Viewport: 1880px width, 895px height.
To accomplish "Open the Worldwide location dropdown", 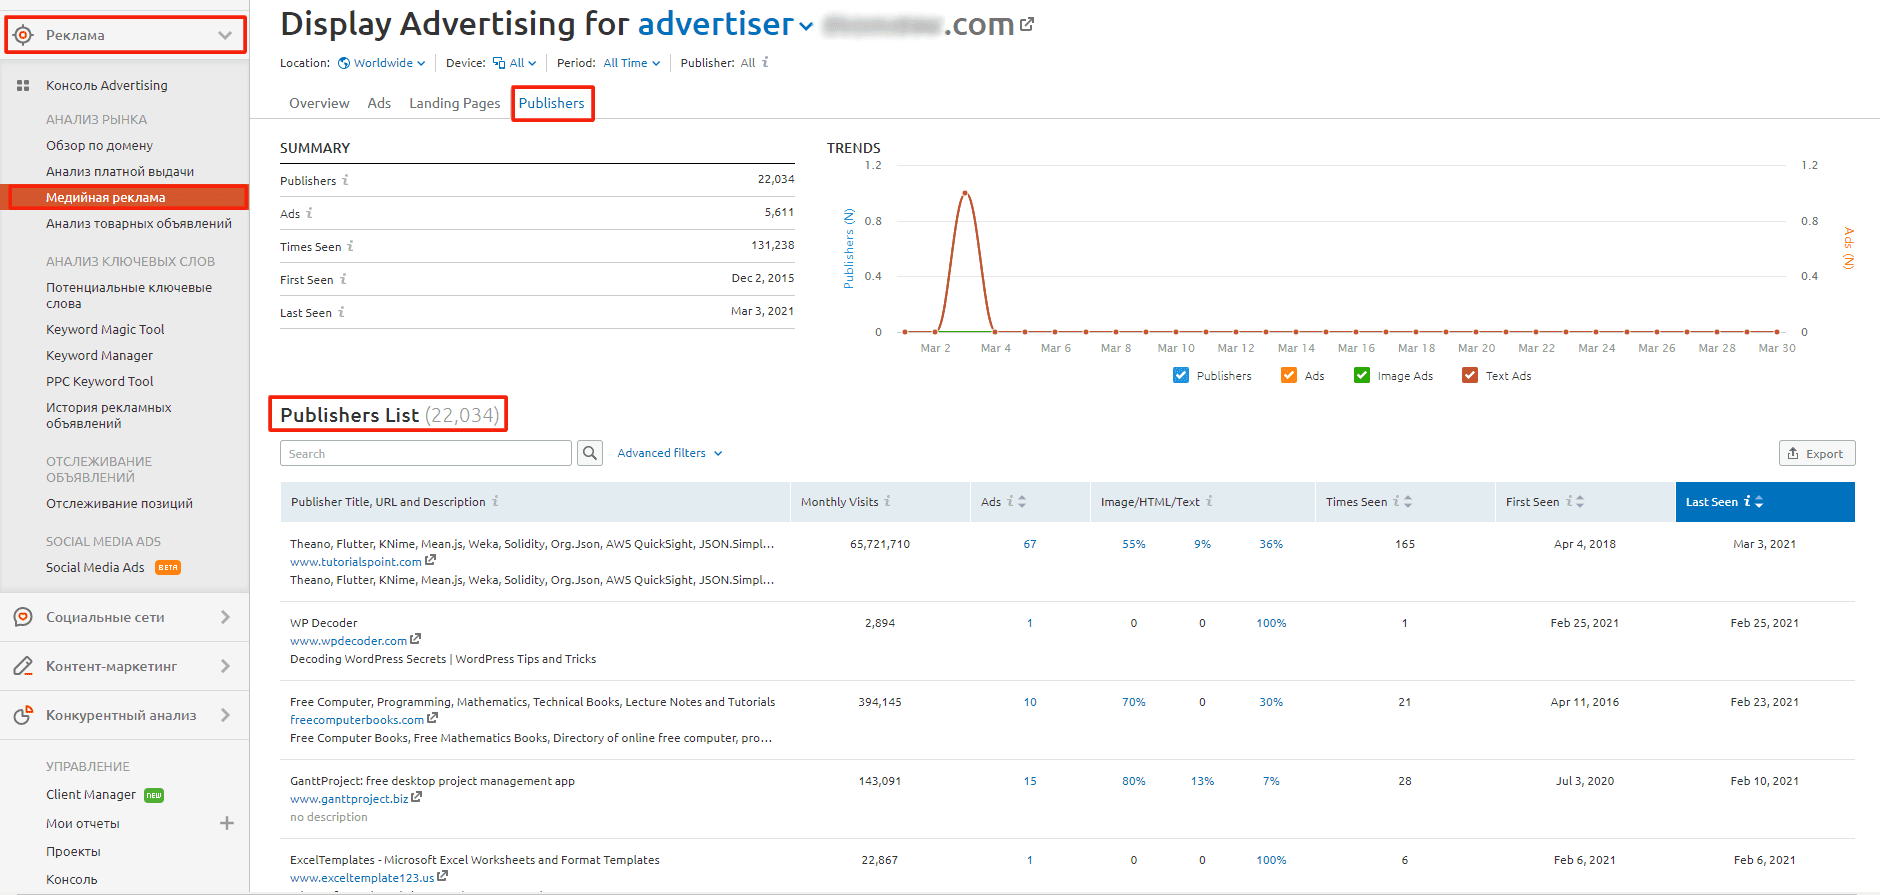I will pyautogui.click(x=382, y=63).
